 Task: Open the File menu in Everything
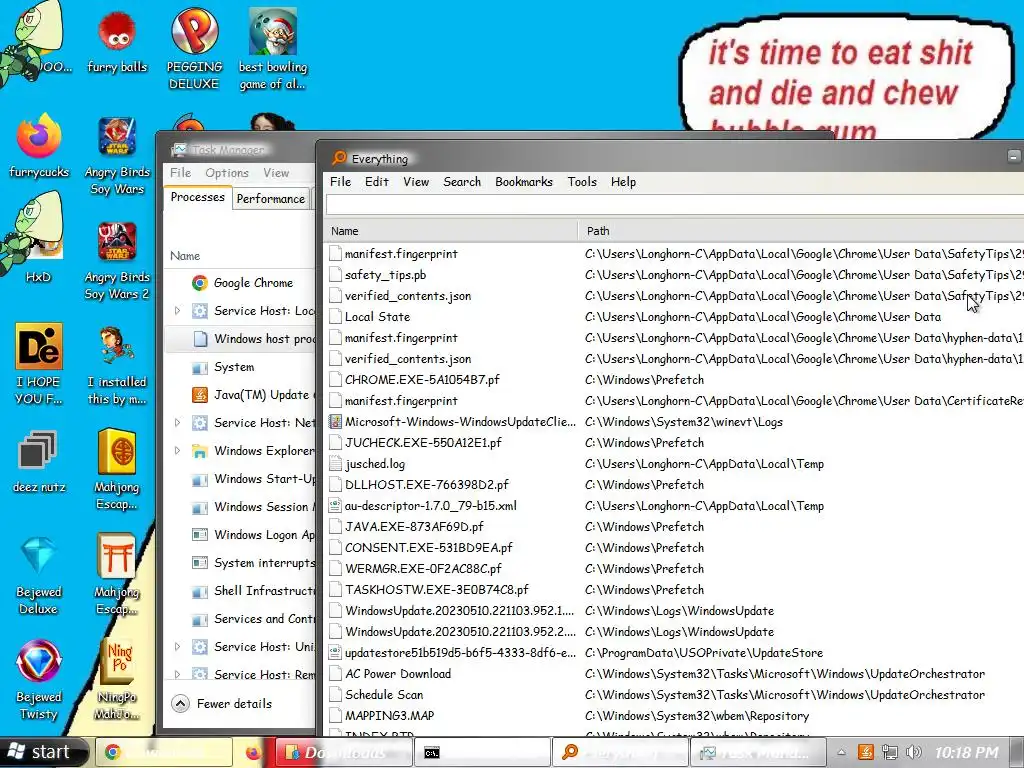pos(340,182)
